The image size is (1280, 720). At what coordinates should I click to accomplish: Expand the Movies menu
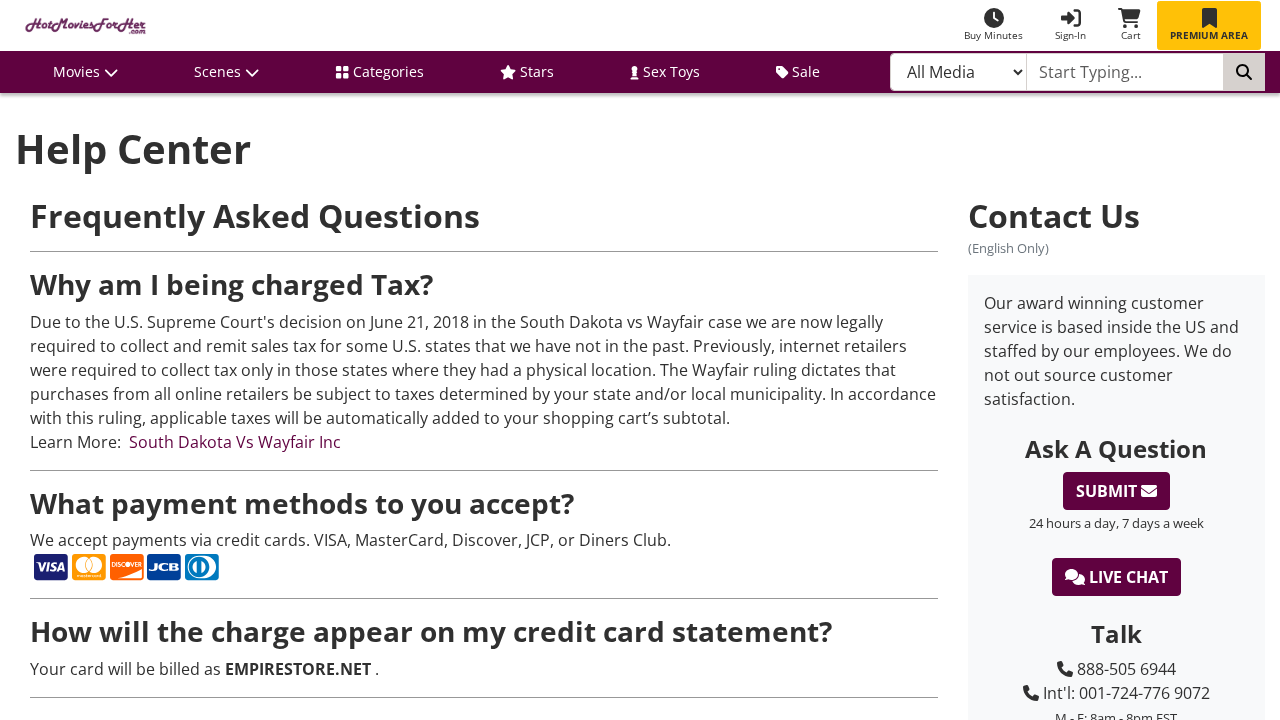pyautogui.click(x=85, y=72)
